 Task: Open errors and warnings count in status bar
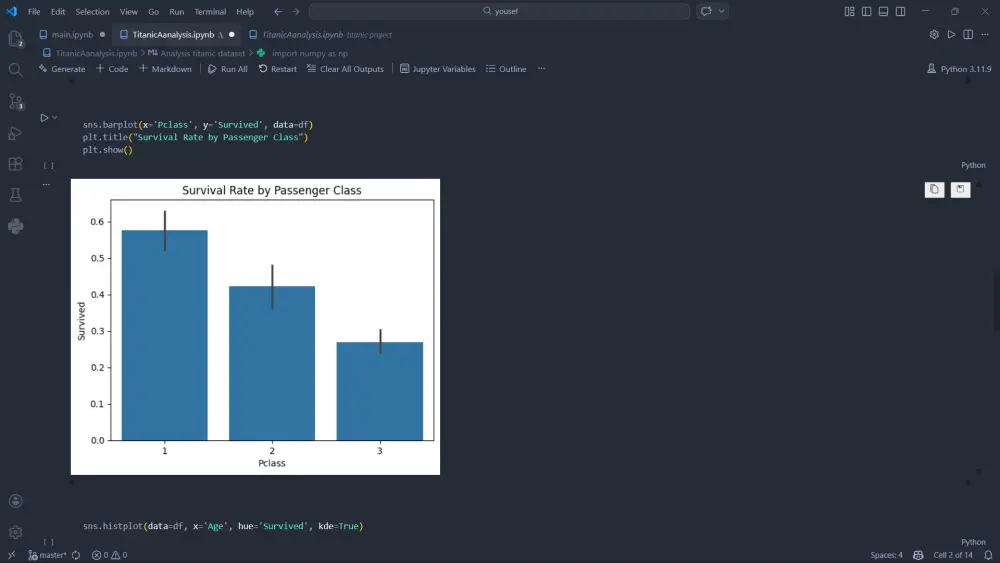109,555
